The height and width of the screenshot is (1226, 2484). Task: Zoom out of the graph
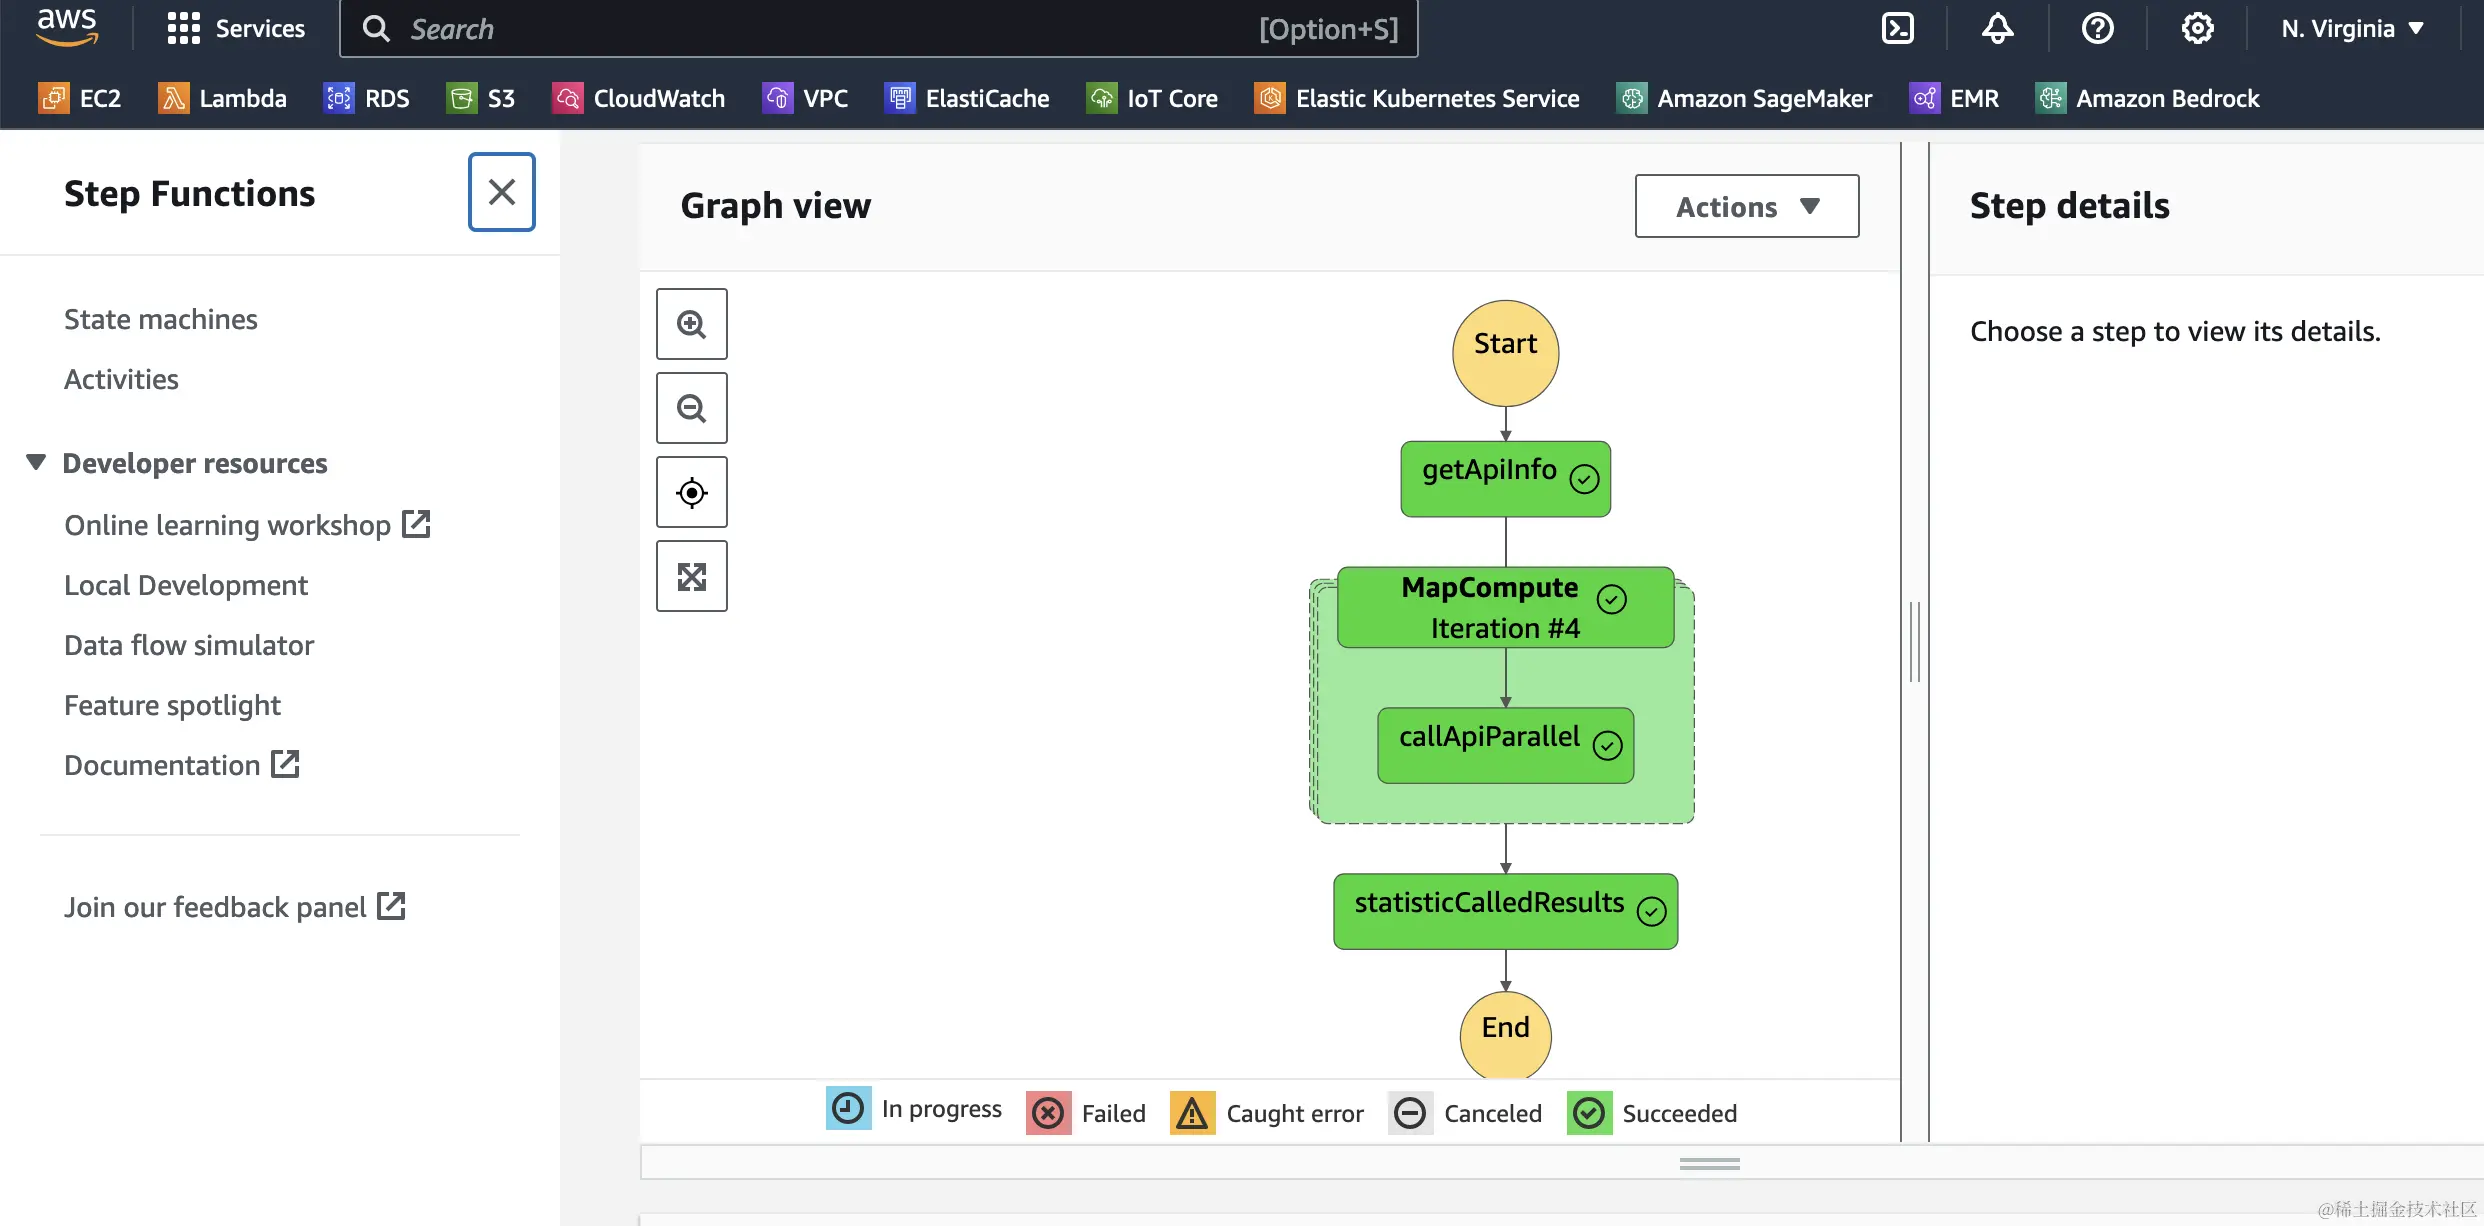click(692, 408)
